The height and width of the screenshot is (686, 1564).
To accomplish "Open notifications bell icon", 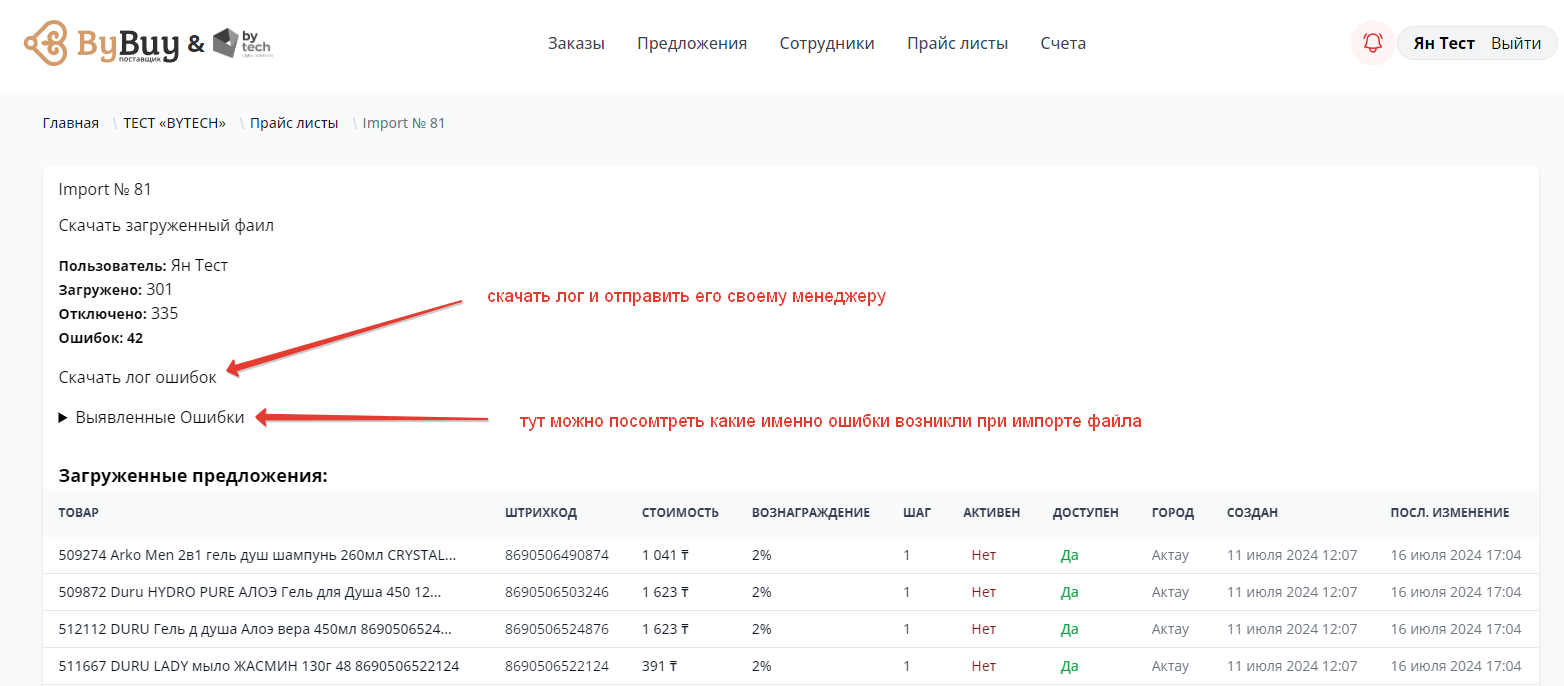I will [1372, 43].
